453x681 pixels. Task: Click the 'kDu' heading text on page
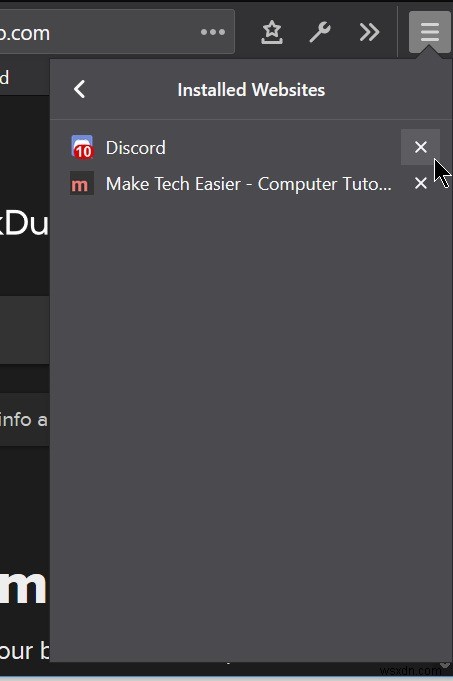[x=24, y=224]
